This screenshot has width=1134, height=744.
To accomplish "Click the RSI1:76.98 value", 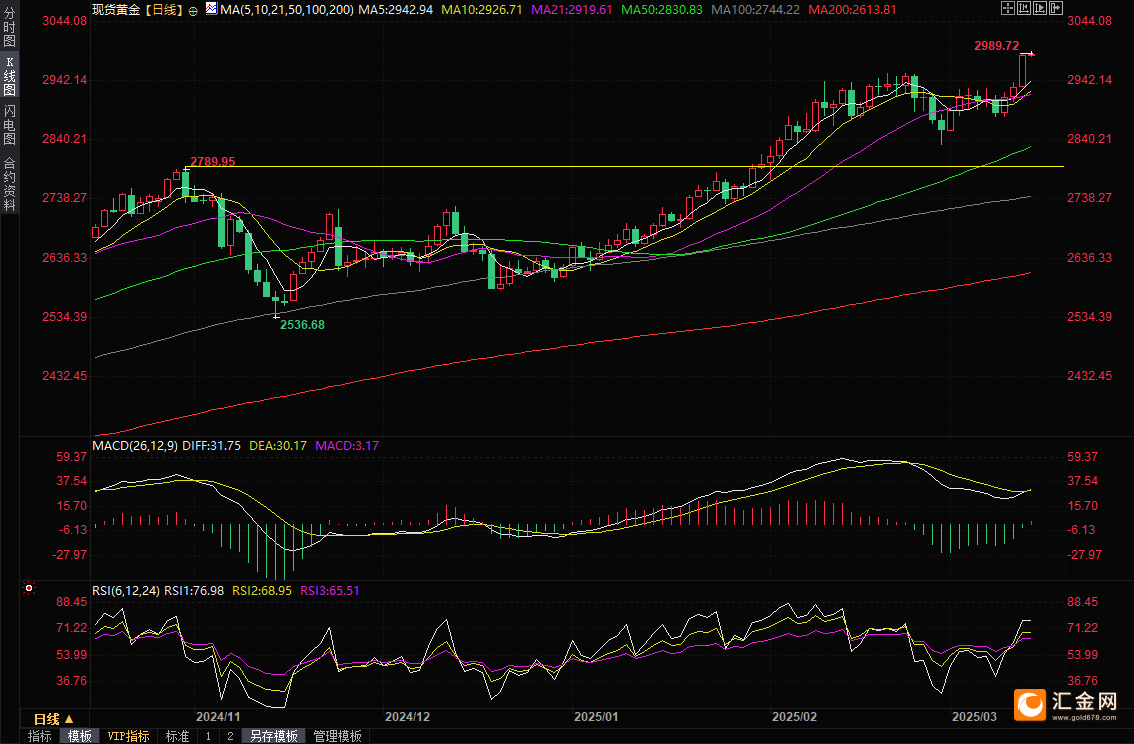I will pyautogui.click(x=194, y=591).
